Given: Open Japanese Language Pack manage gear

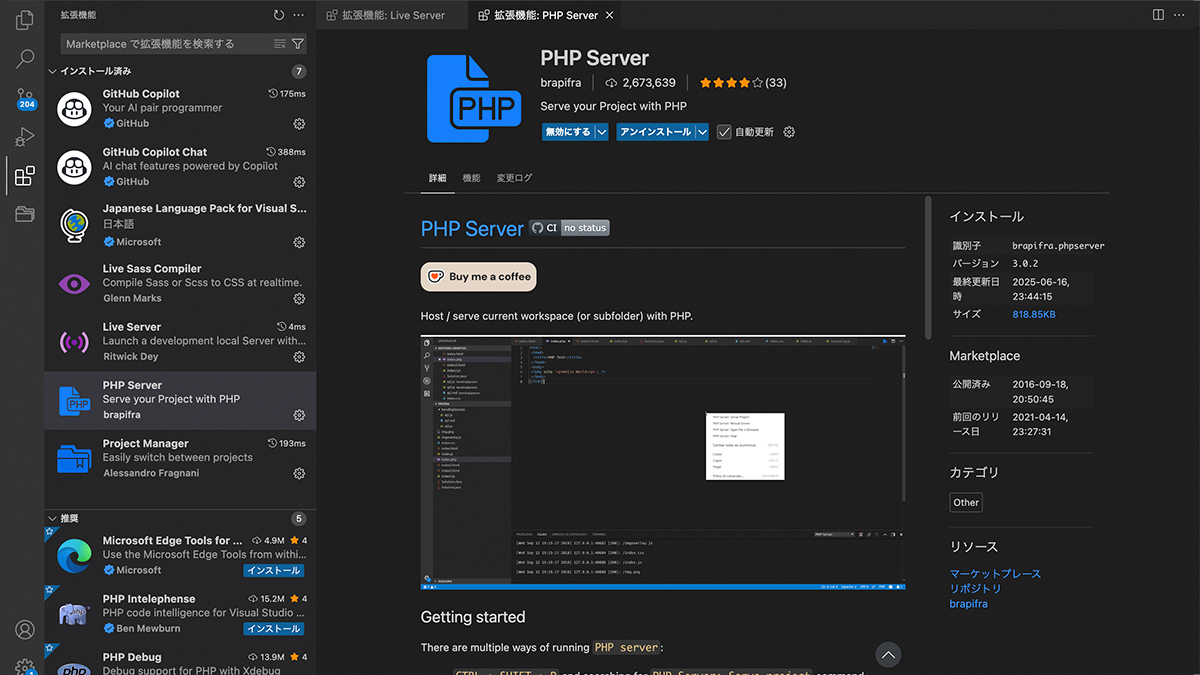Looking at the screenshot, I should [x=299, y=242].
